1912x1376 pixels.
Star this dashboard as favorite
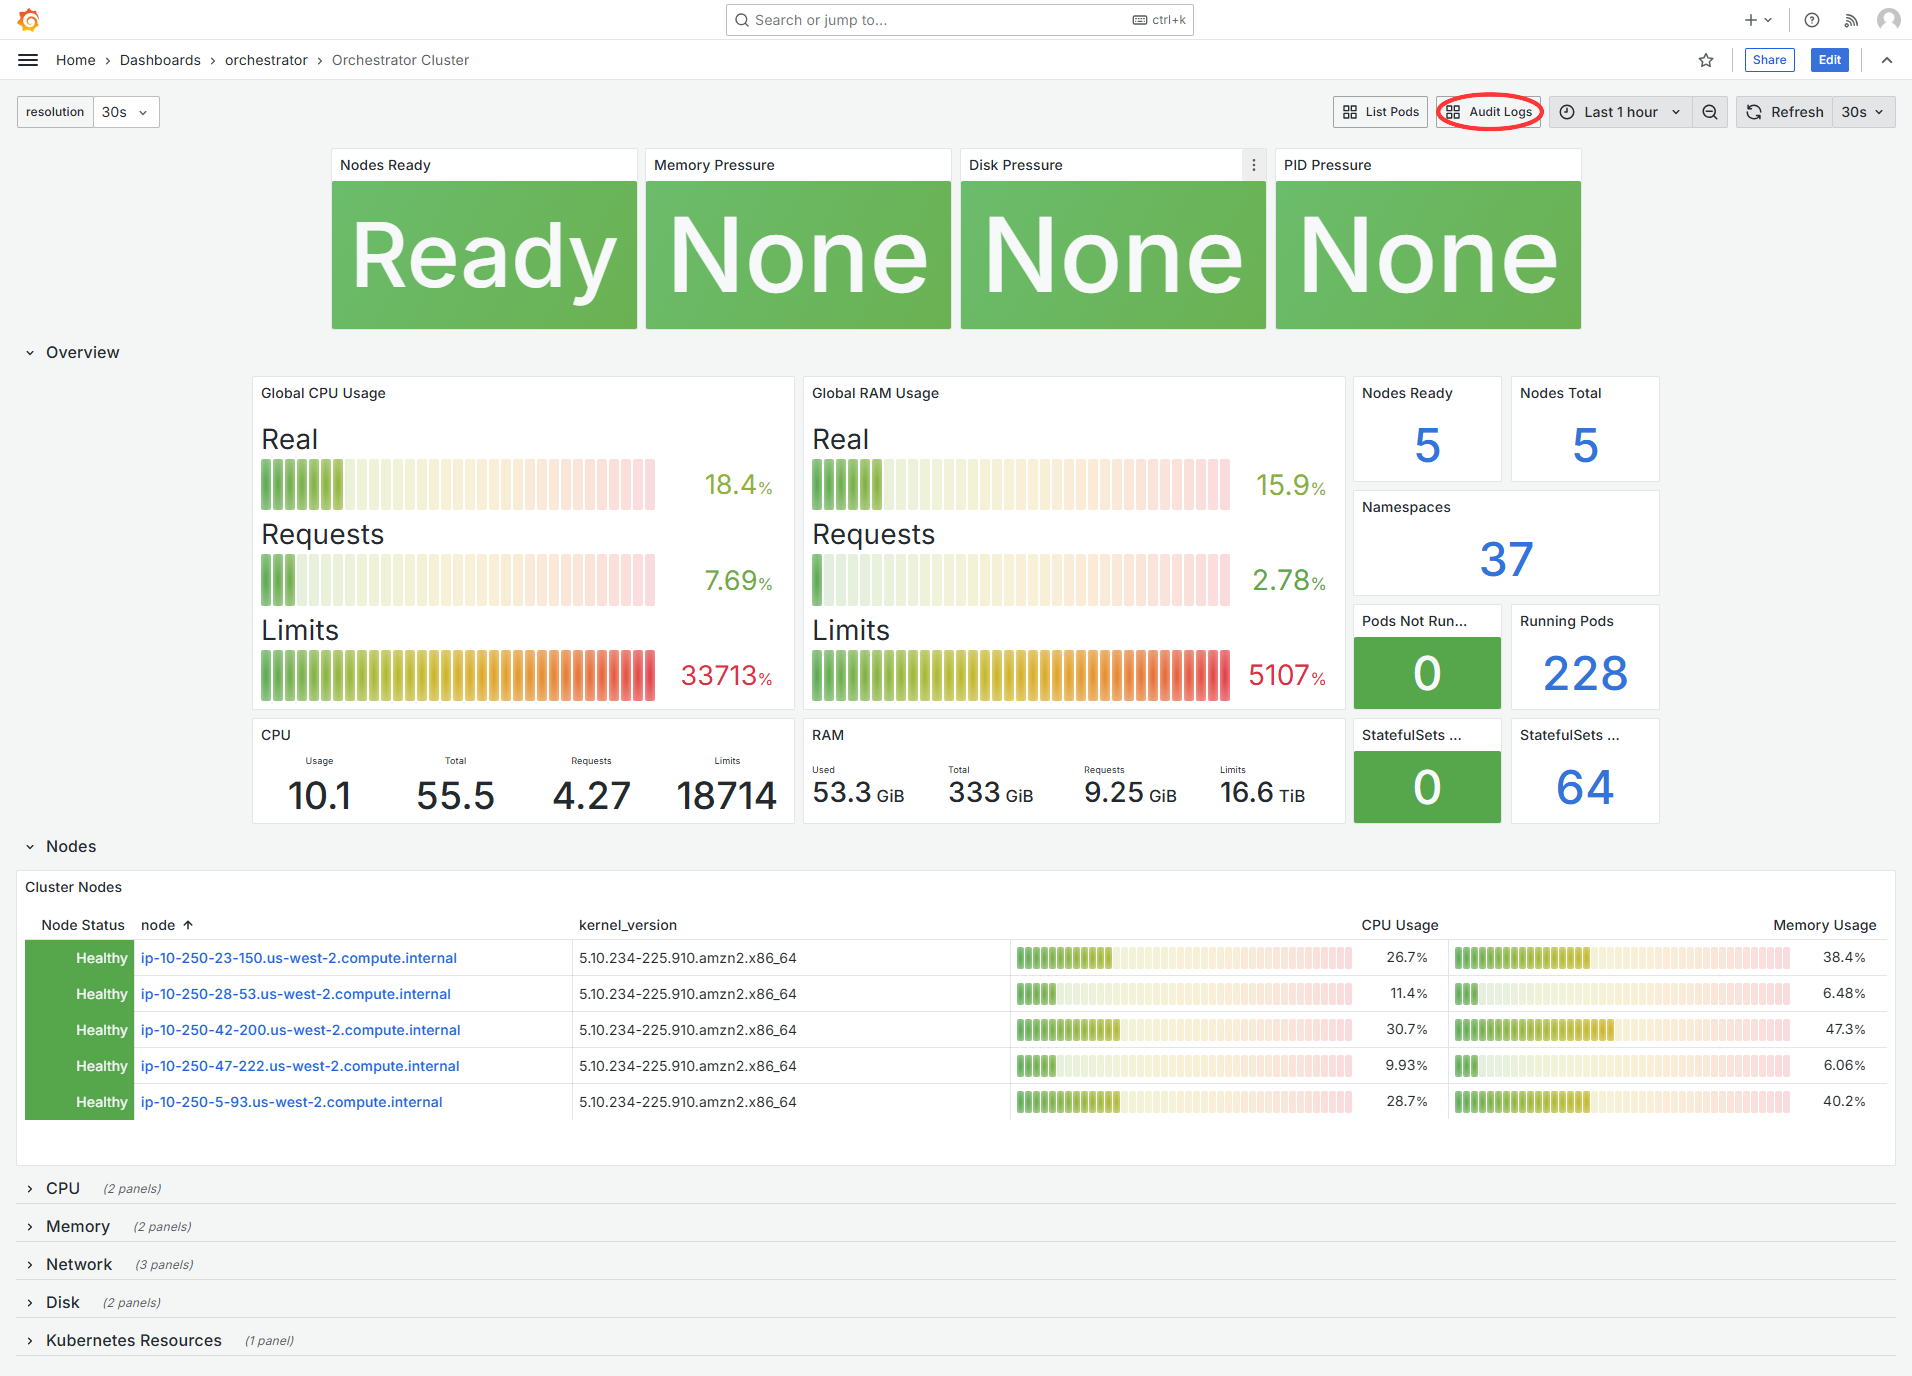[1706, 60]
